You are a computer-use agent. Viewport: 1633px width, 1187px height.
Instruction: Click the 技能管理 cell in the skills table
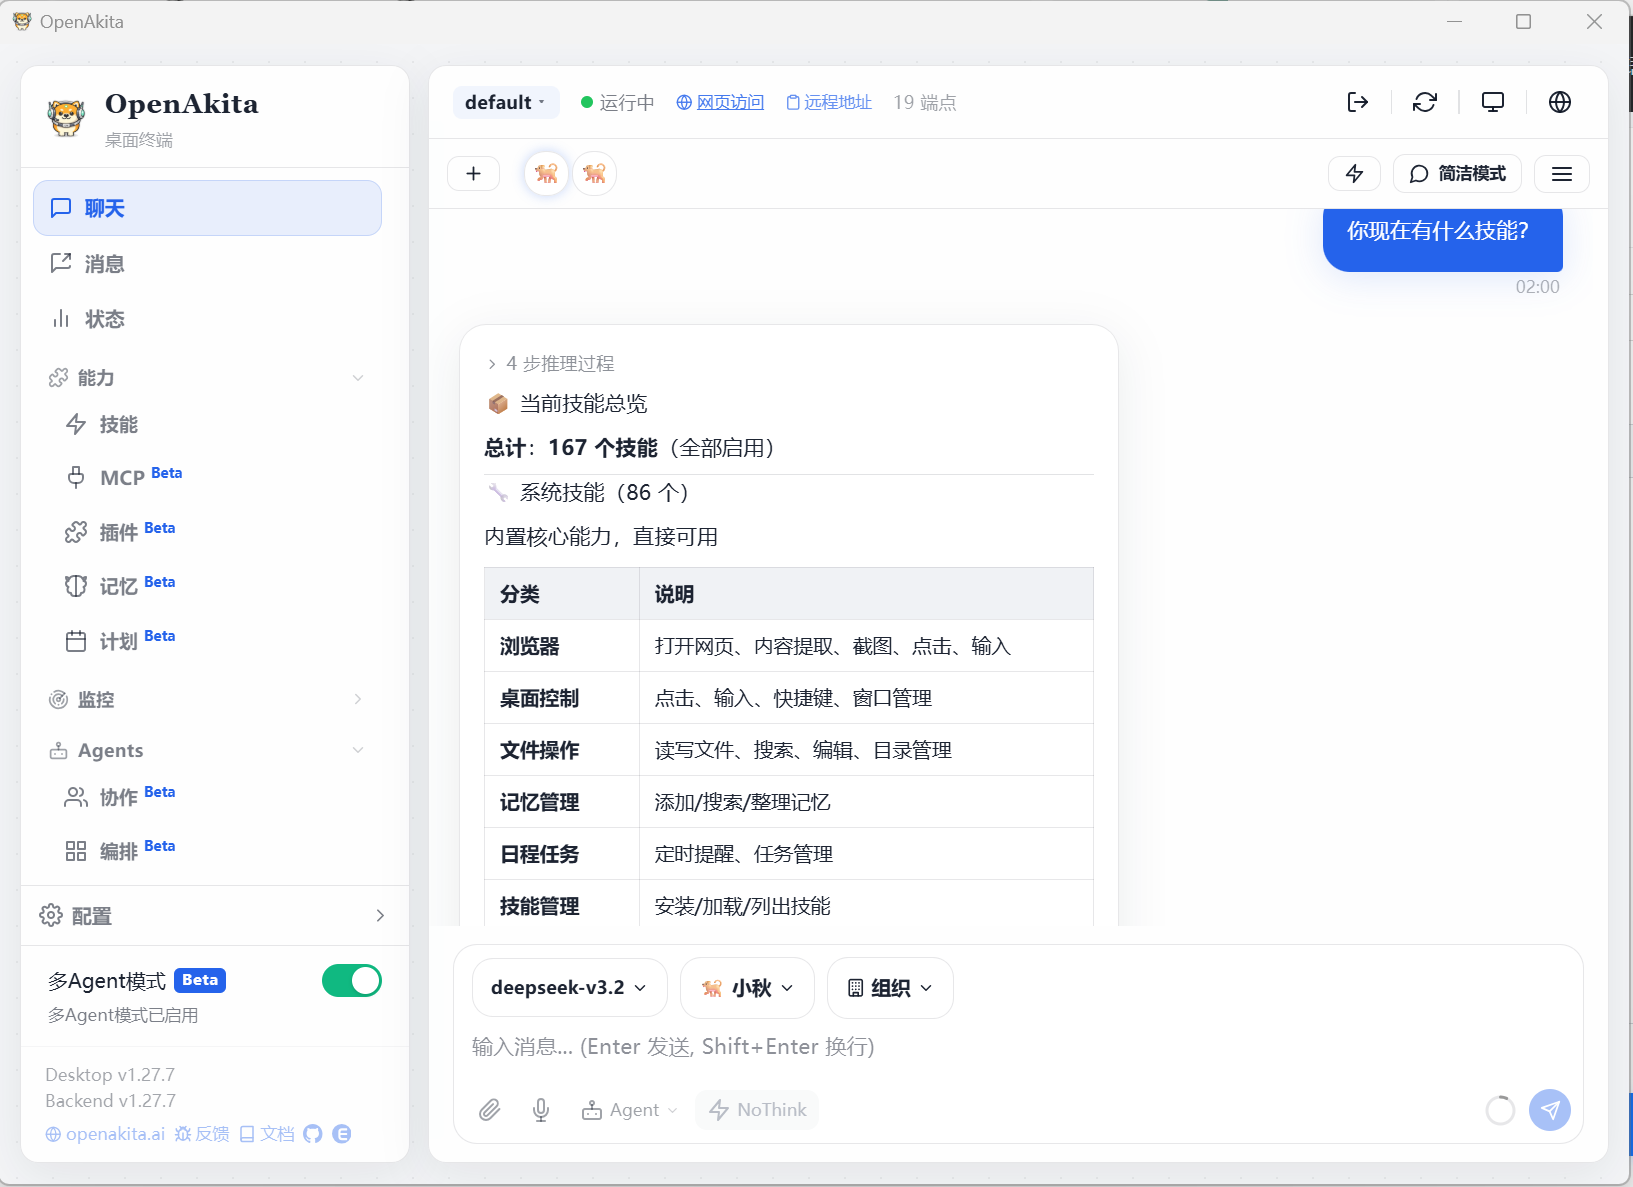tap(562, 905)
